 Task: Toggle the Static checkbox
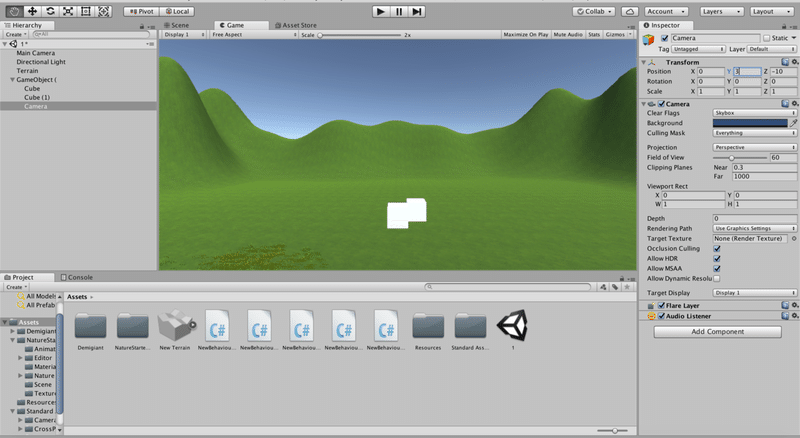point(766,38)
